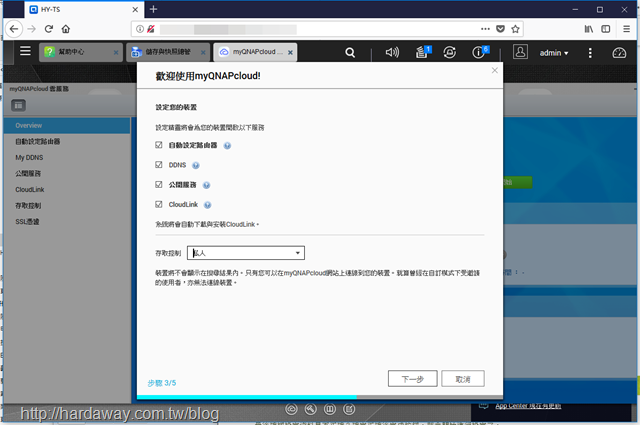Click 取消 cancel button
The image size is (640, 425).
(463, 379)
